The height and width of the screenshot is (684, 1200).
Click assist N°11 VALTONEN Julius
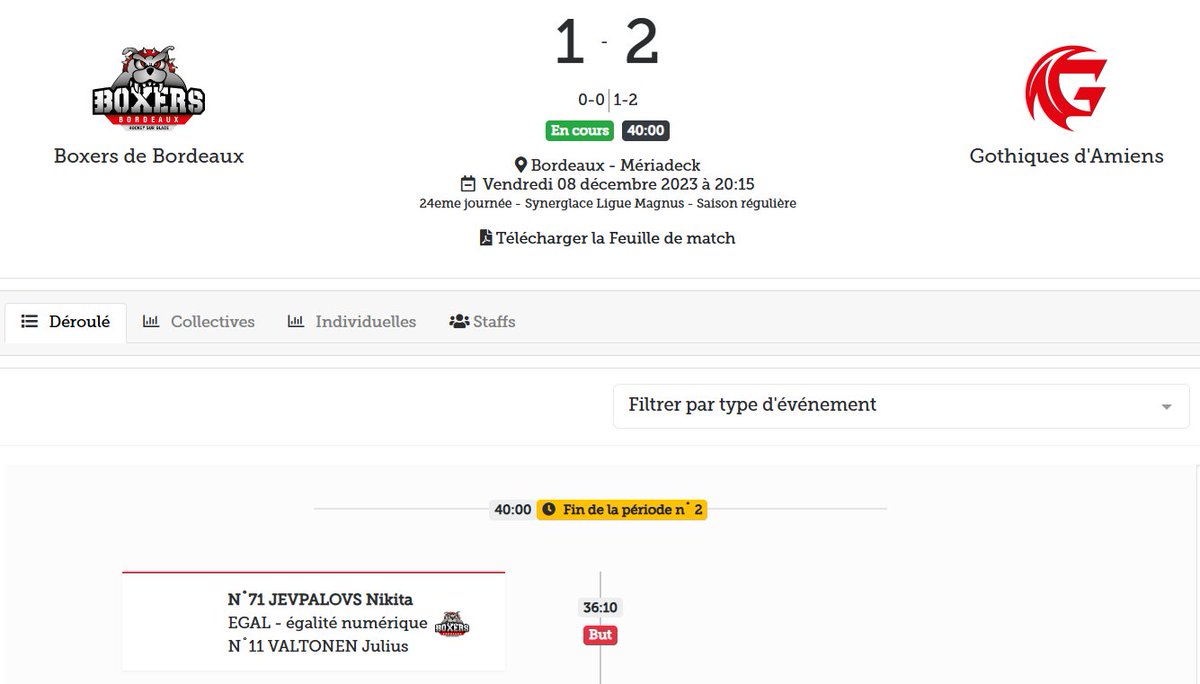pos(318,646)
